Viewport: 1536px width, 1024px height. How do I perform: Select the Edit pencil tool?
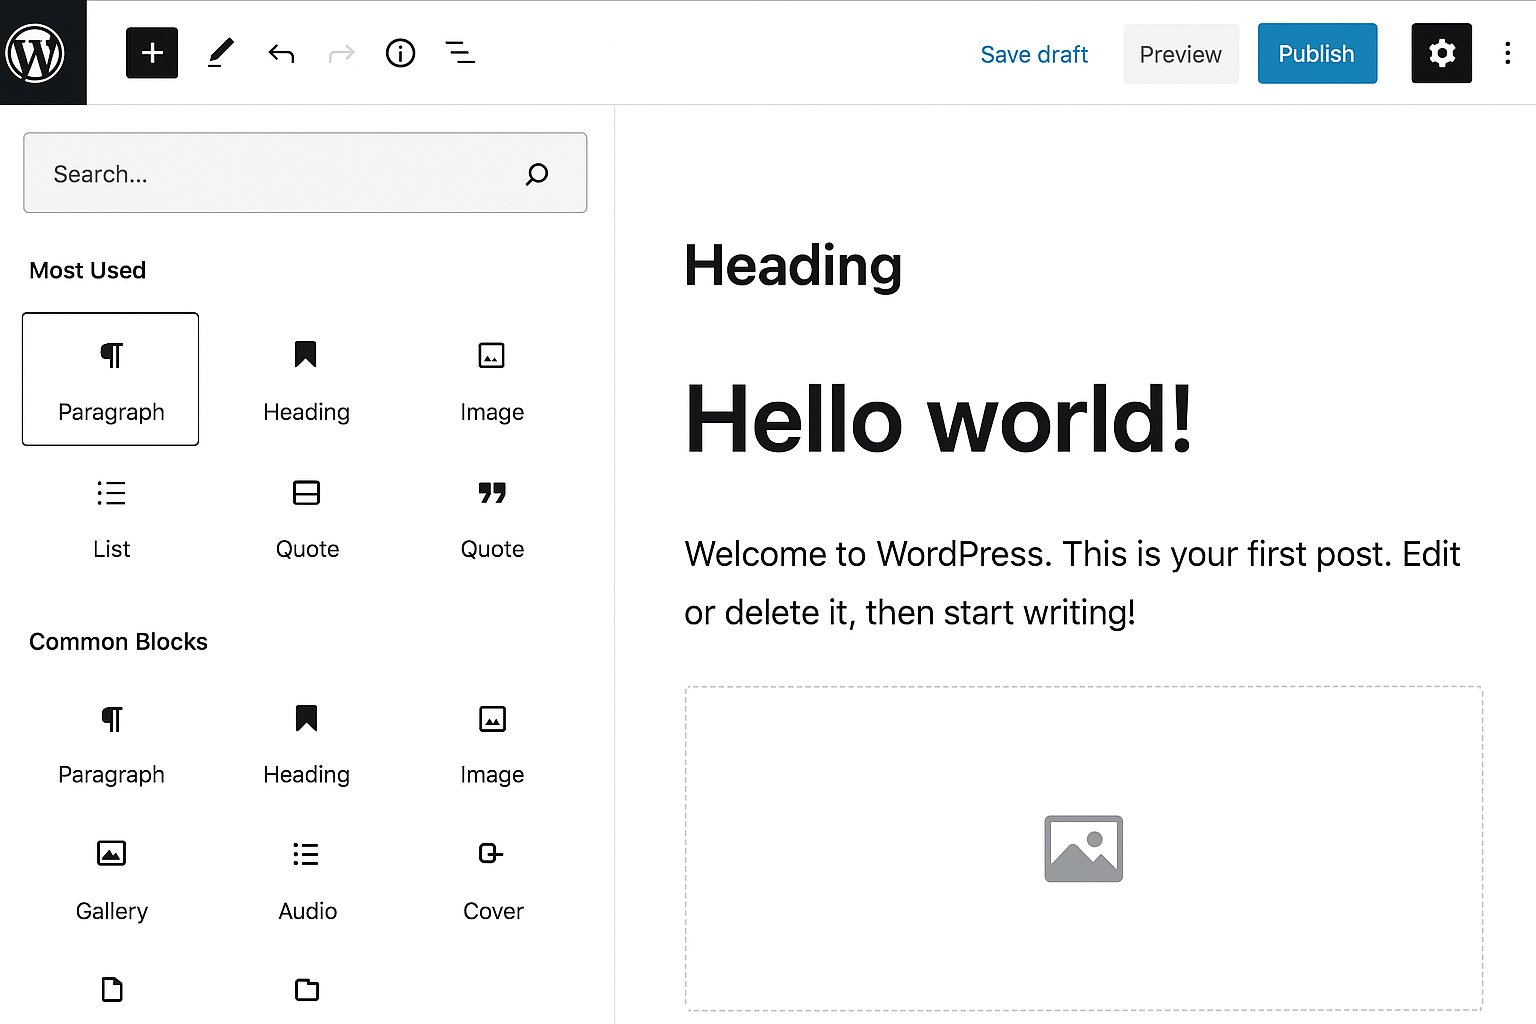tap(221, 53)
